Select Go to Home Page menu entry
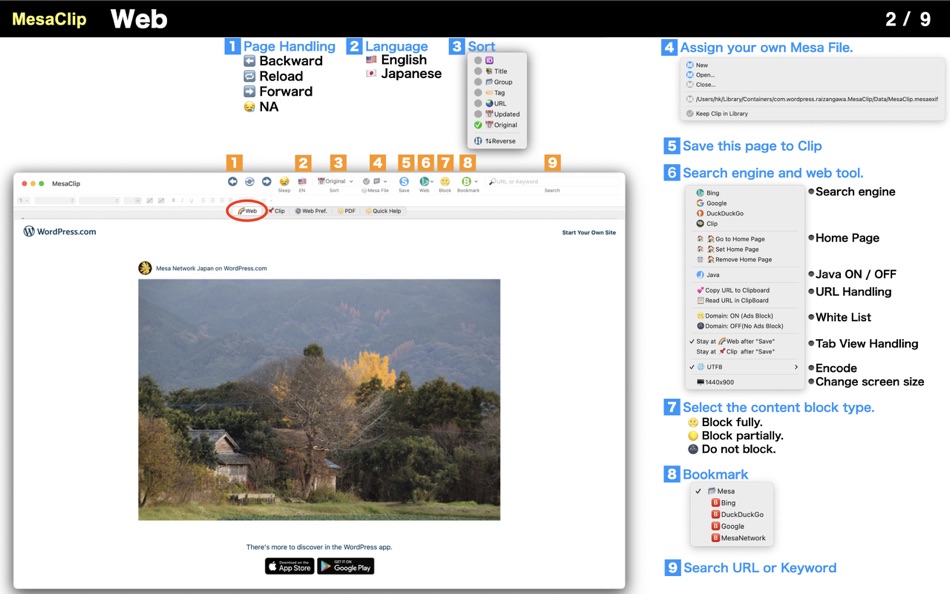Viewport: 950px width, 594px height. 731,239
